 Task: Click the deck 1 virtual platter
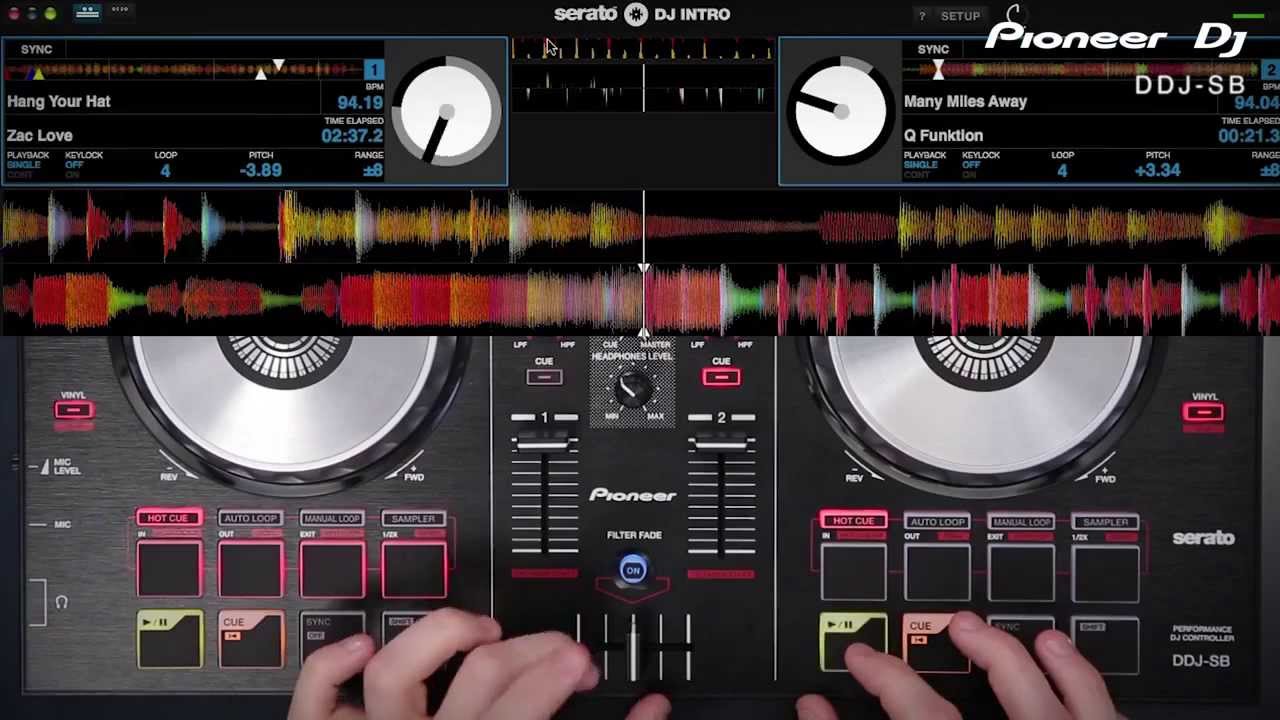446,111
